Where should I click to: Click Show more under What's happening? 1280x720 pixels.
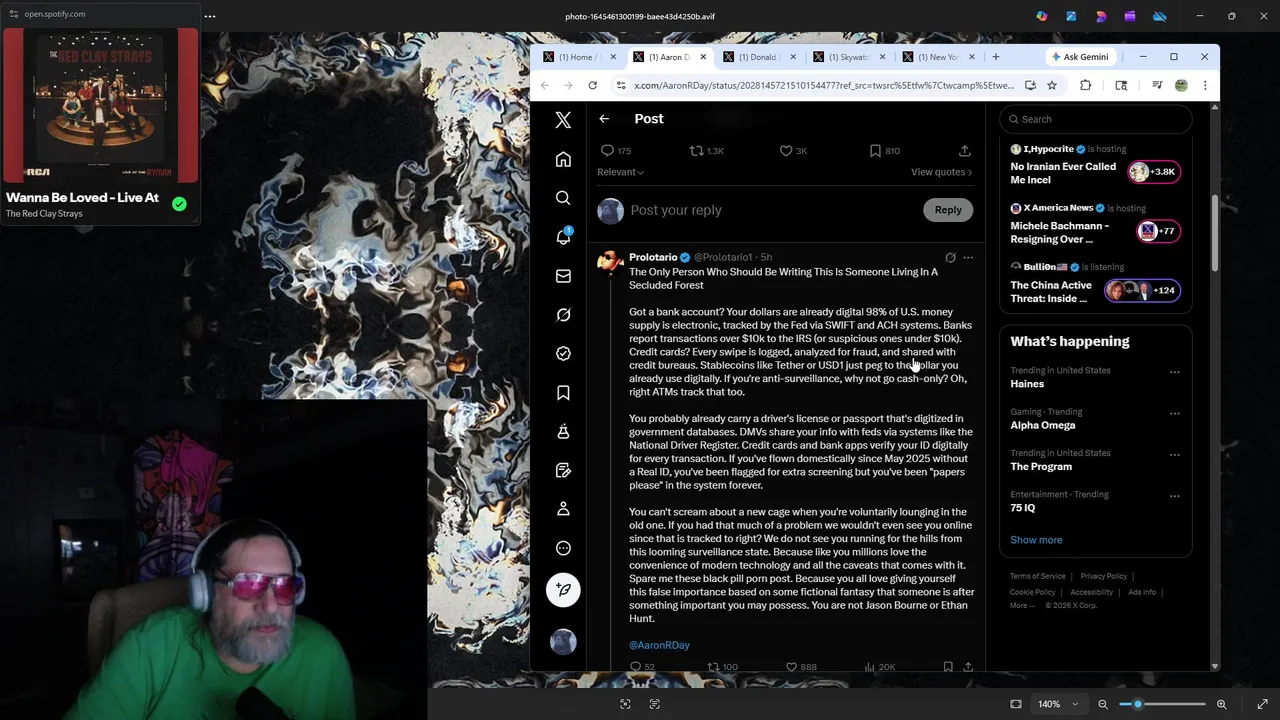[x=1036, y=540]
